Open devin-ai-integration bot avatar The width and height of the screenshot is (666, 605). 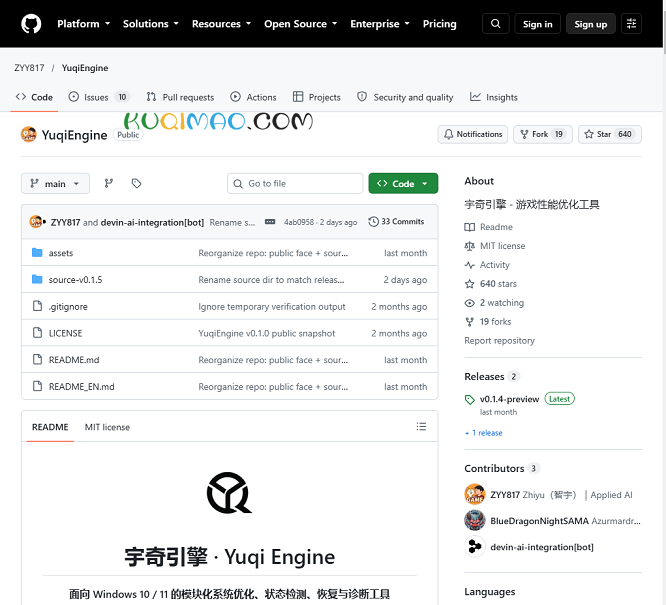click(474, 547)
